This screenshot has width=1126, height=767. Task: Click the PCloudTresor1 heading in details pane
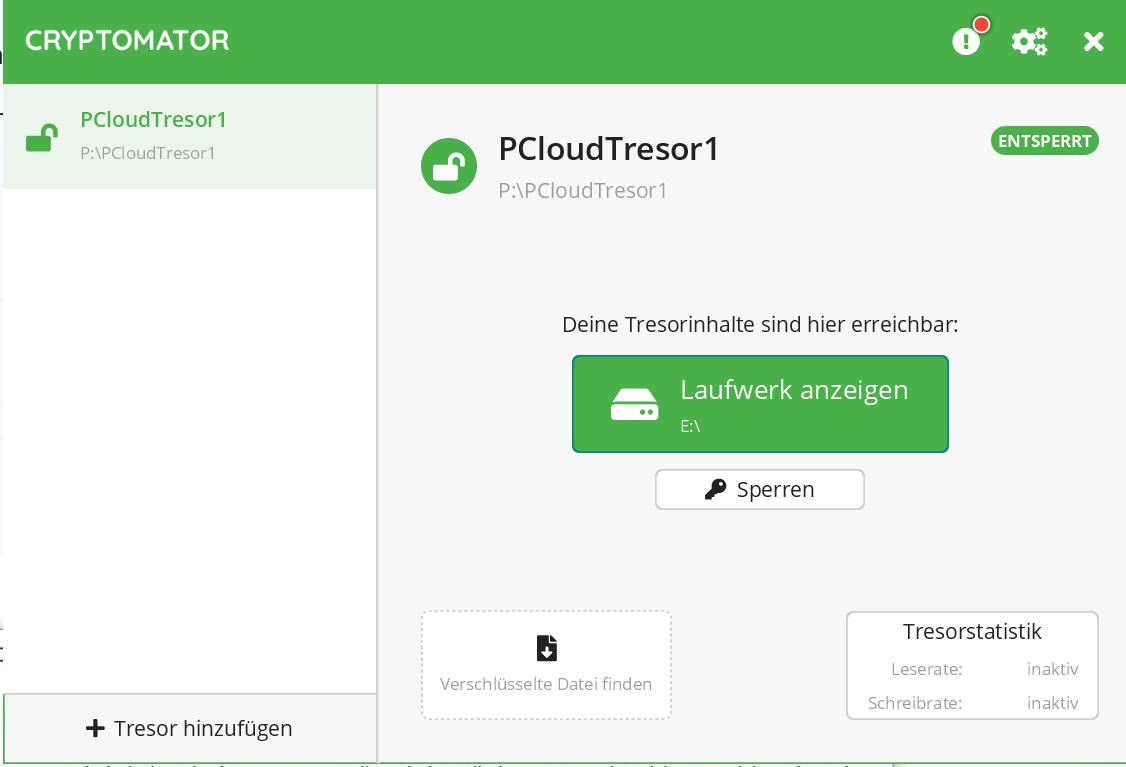[609, 149]
